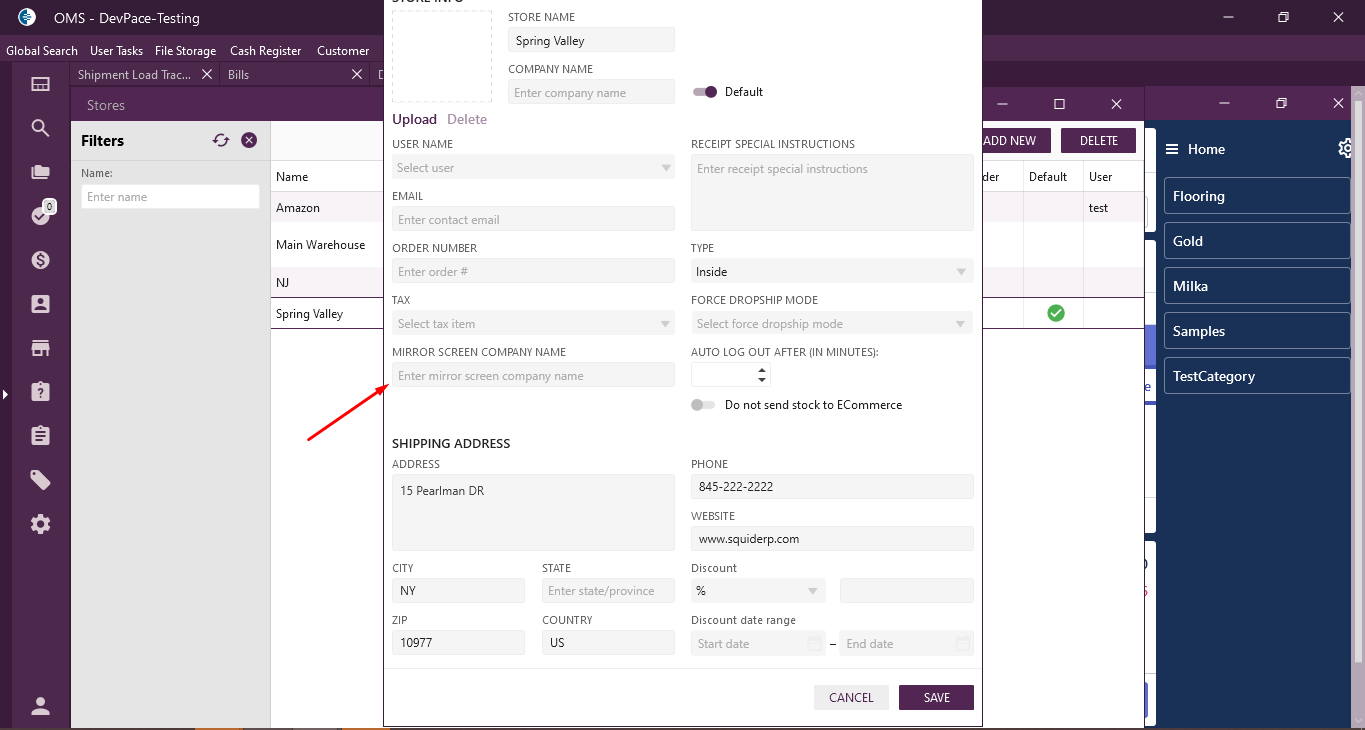
Task: Increase auto log out minutes stepper
Action: [x=763, y=370]
